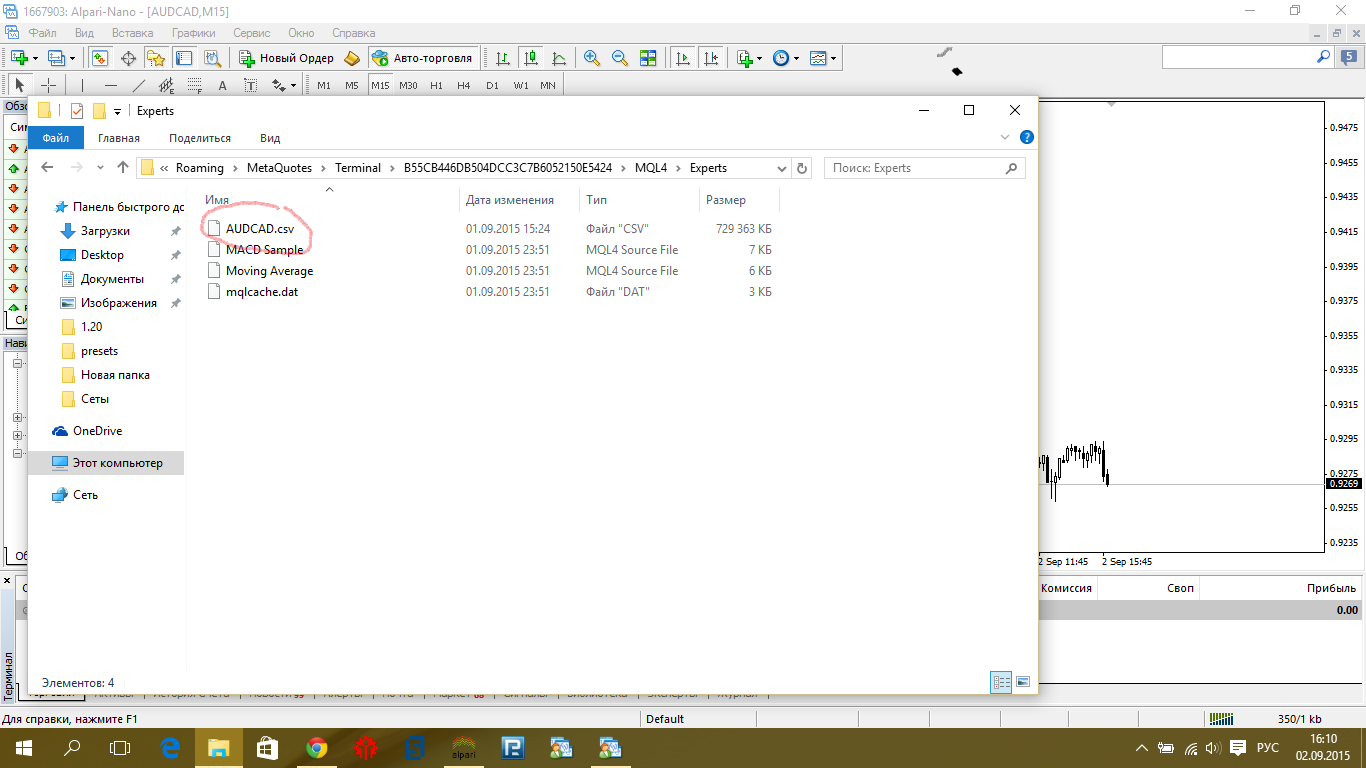Open Загрузки in quick access
The width and height of the screenshot is (1366, 768).
pyautogui.click(x=105, y=231)
